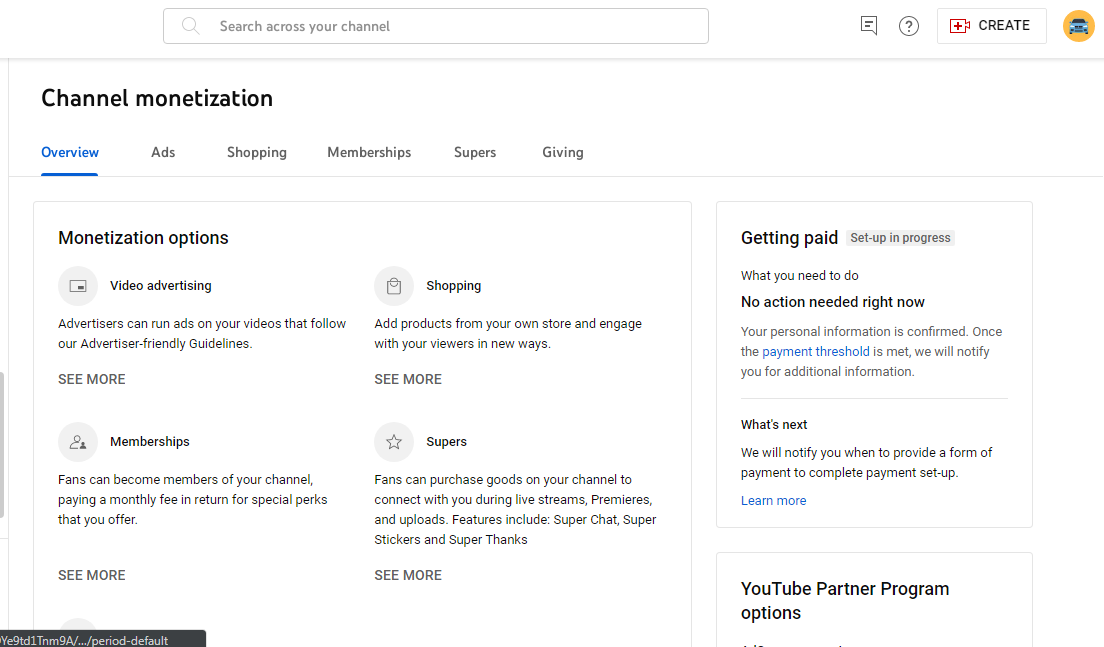Open the help question mark icon
The height and width of the screenshot is (647, 1104).
click(909, 26)
